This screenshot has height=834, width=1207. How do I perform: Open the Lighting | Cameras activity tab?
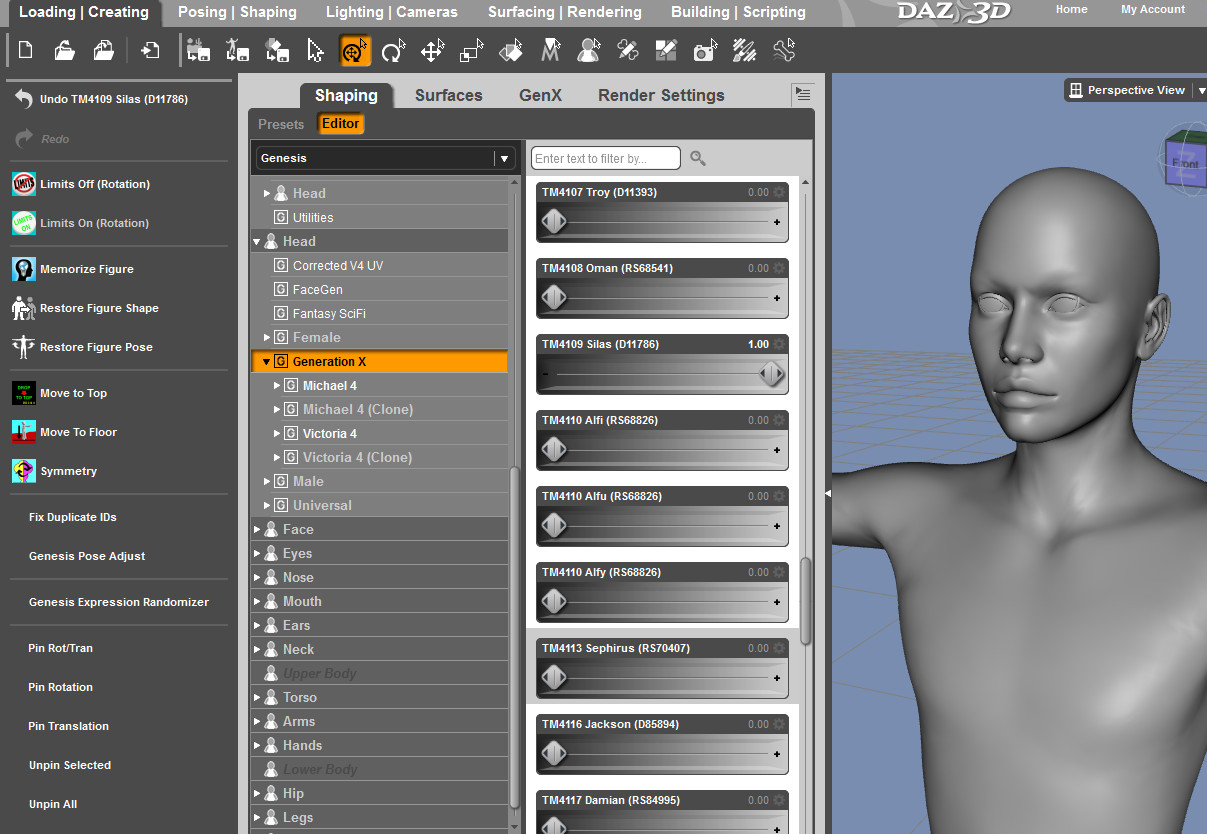point(392,12)
